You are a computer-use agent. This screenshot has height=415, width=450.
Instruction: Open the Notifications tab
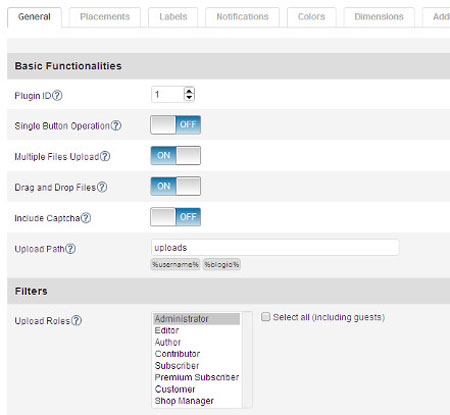pos(242,17)
